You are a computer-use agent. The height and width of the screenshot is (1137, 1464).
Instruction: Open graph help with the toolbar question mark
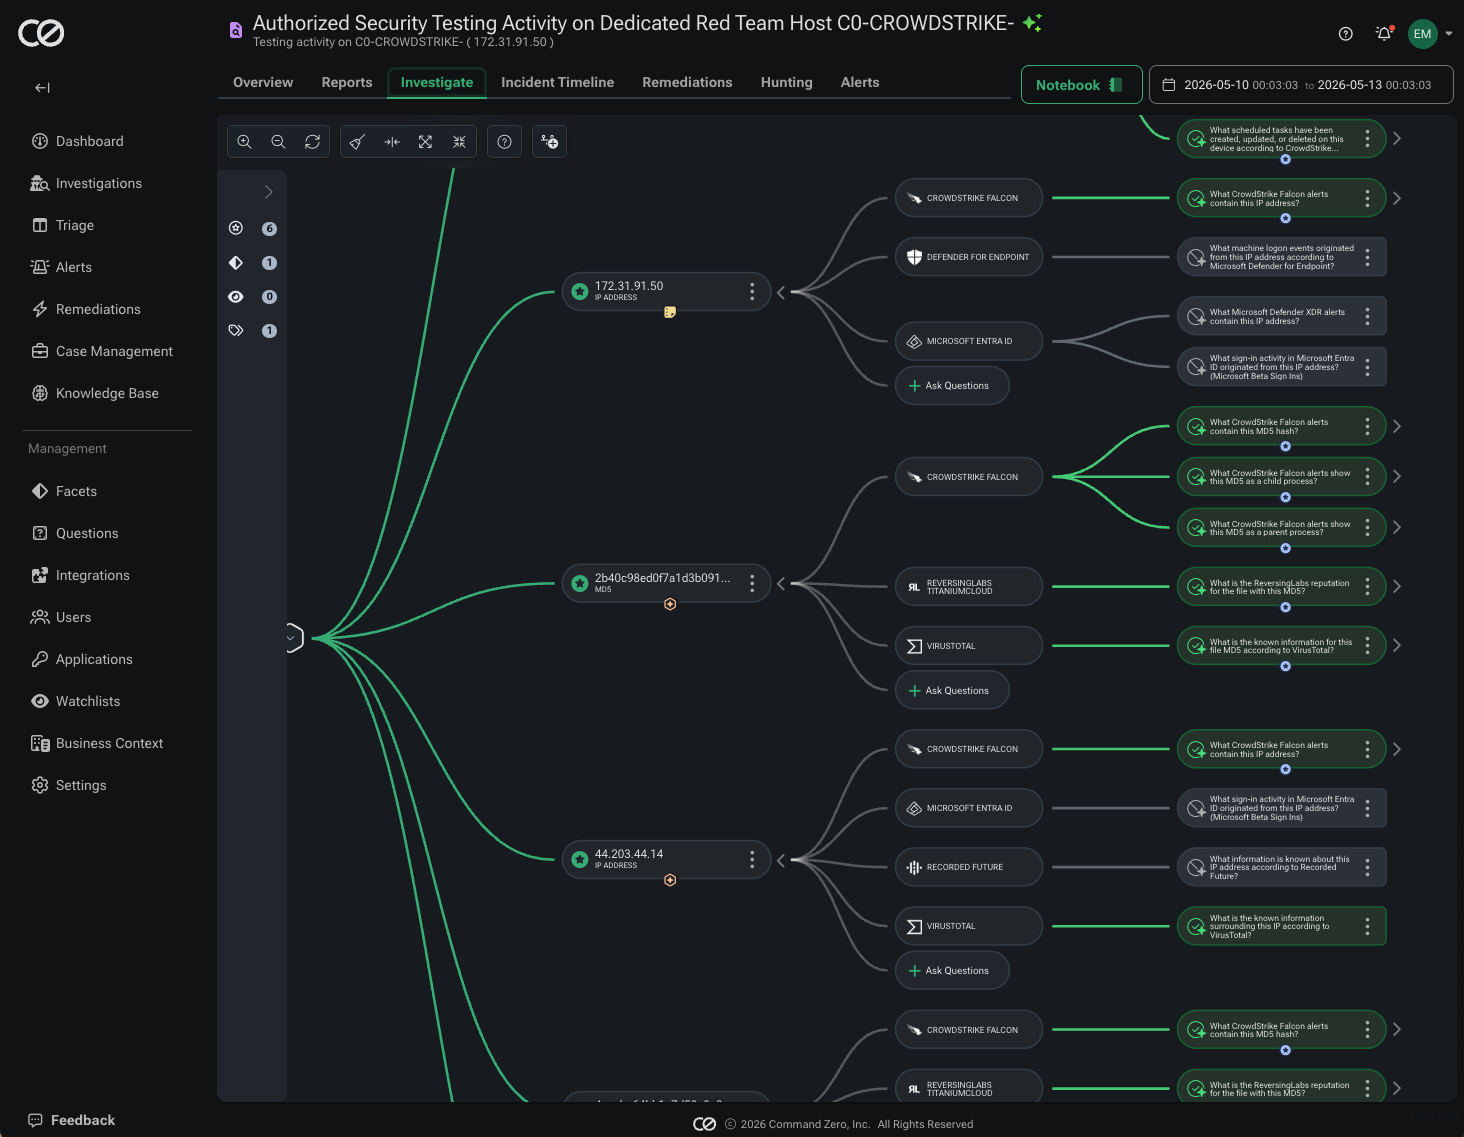(x=505, y=142)
